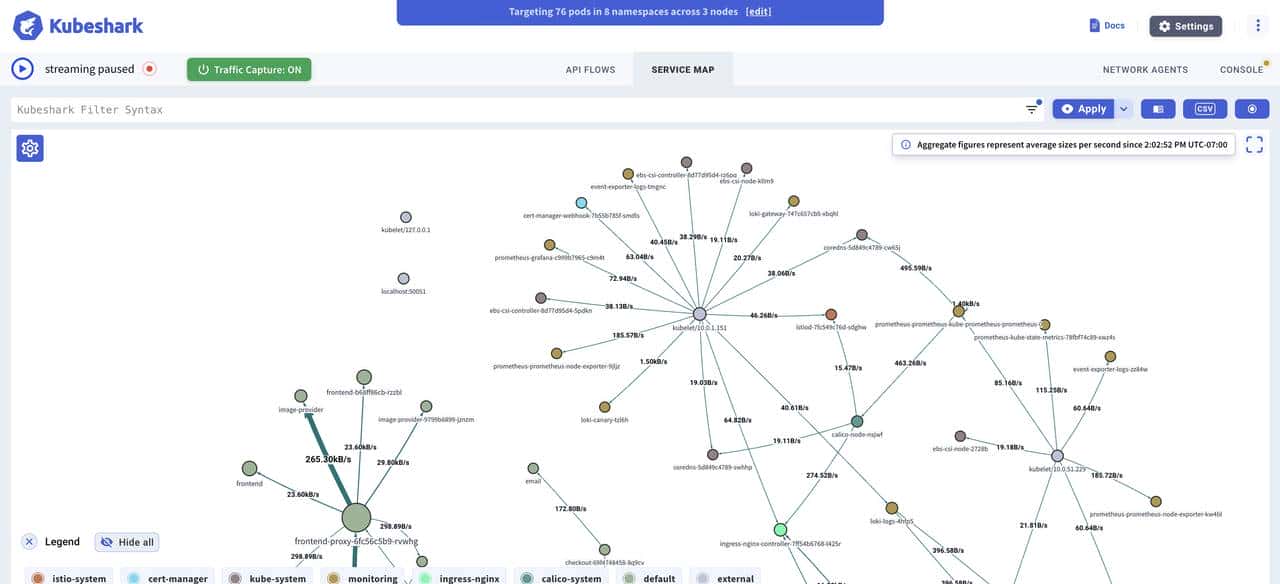
Task: Click the Kubeshark Filter Syntax input field
Action: coord(400,108)
